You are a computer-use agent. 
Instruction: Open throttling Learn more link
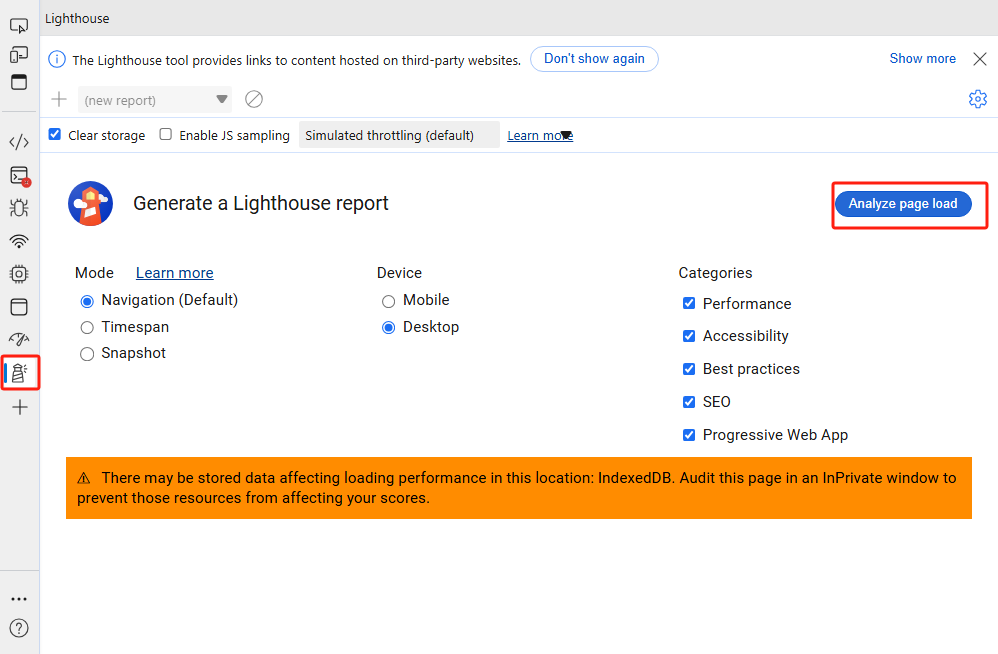click(540, 136)
